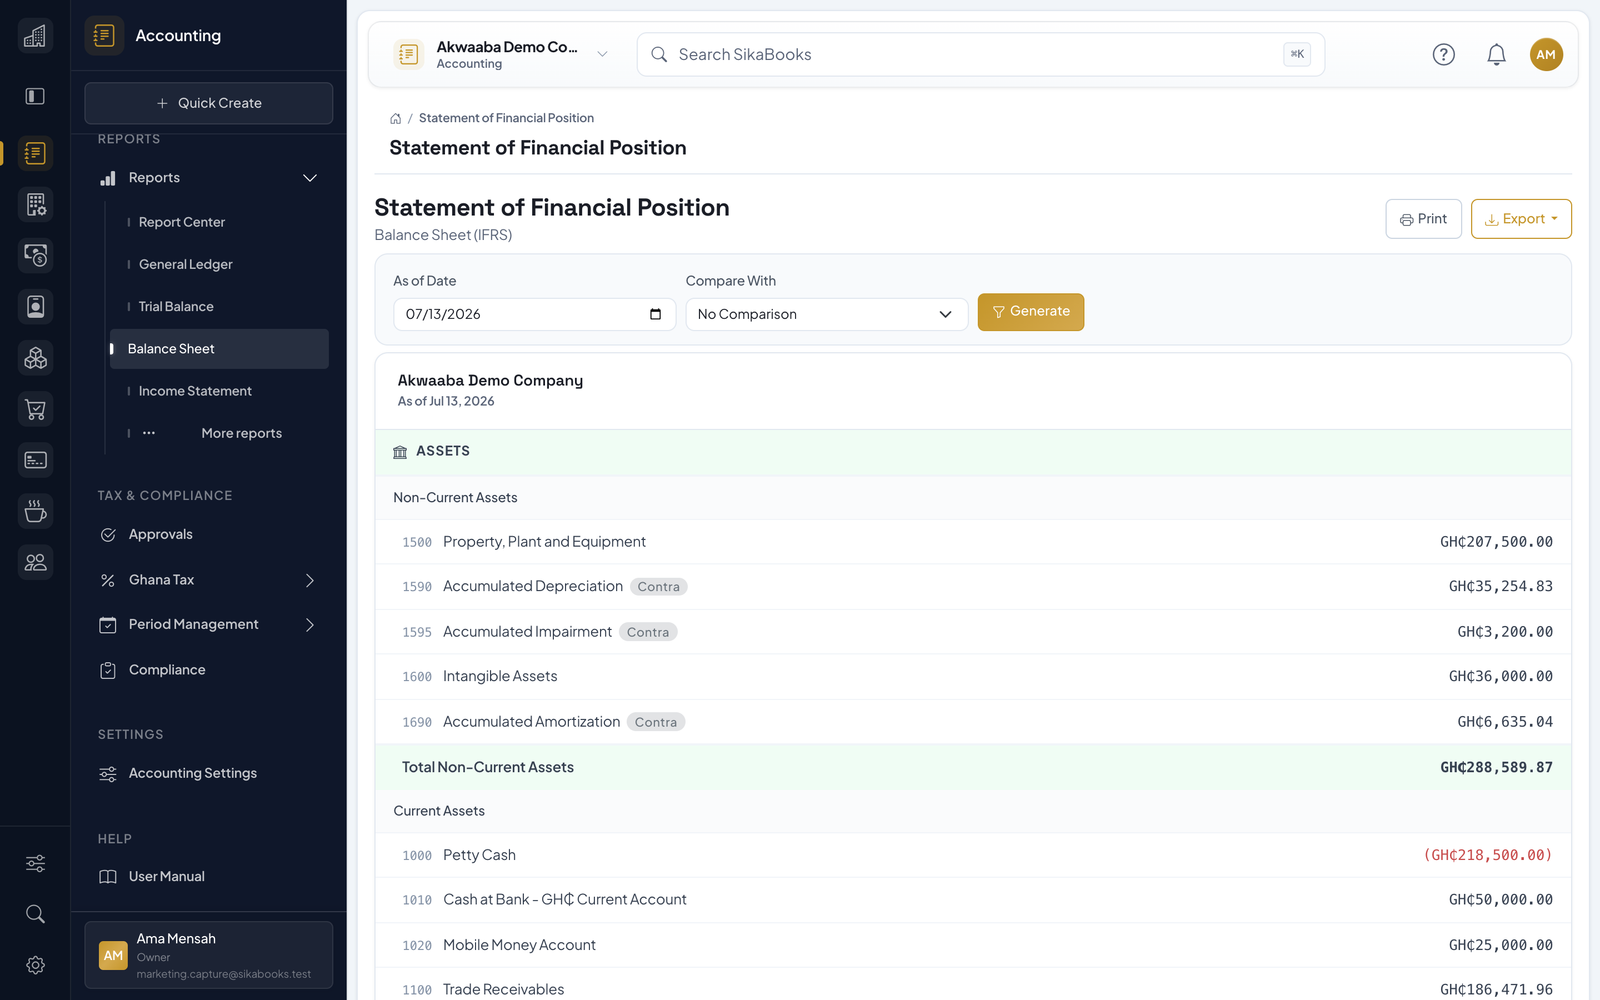Click the Quick Create button
The width and height of the screenshot is (1600, 1000).
[x=209, y=103]
